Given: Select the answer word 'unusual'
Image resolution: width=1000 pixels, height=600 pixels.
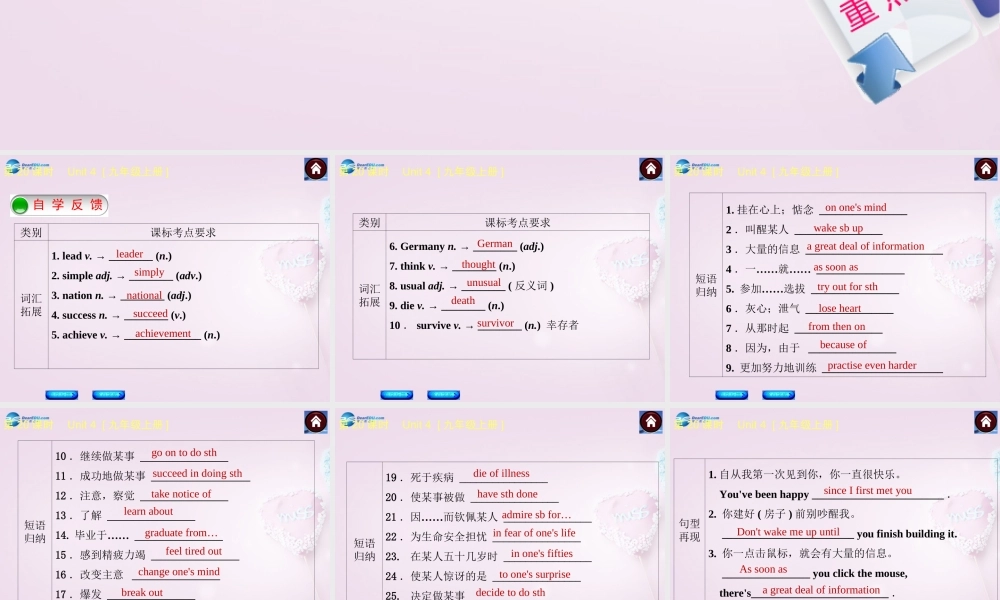Looking at the screenshot, I should click(483, 282).
